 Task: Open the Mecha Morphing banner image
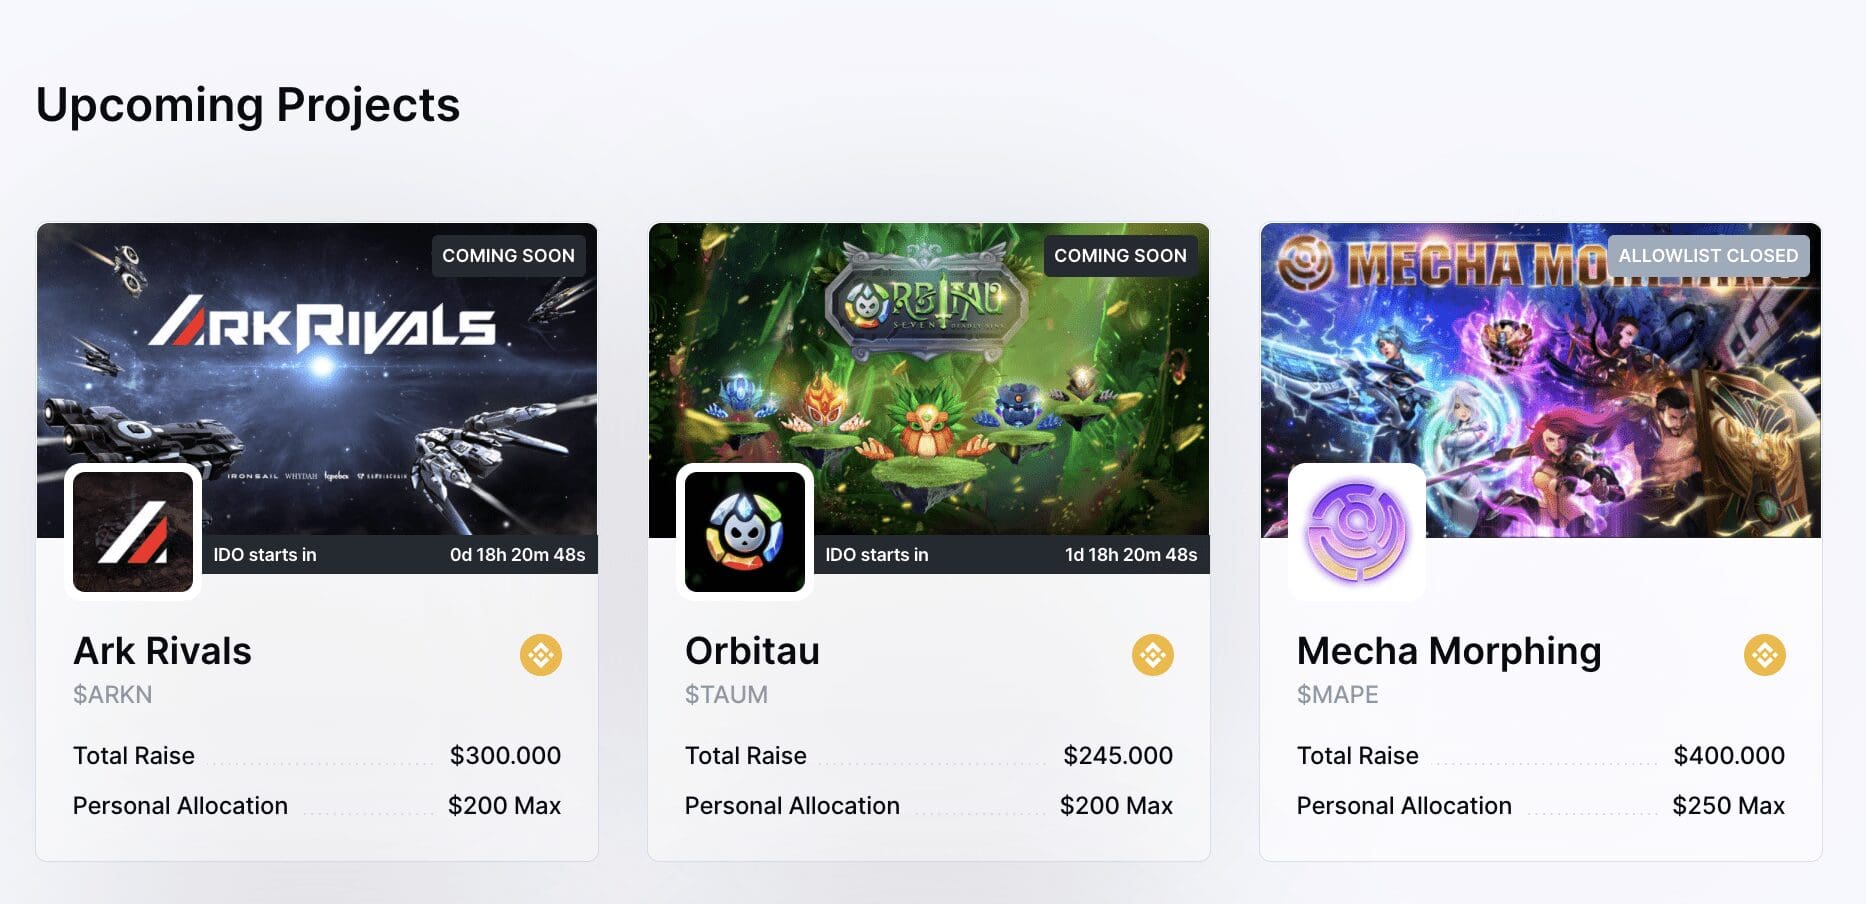click(1541, 380)
